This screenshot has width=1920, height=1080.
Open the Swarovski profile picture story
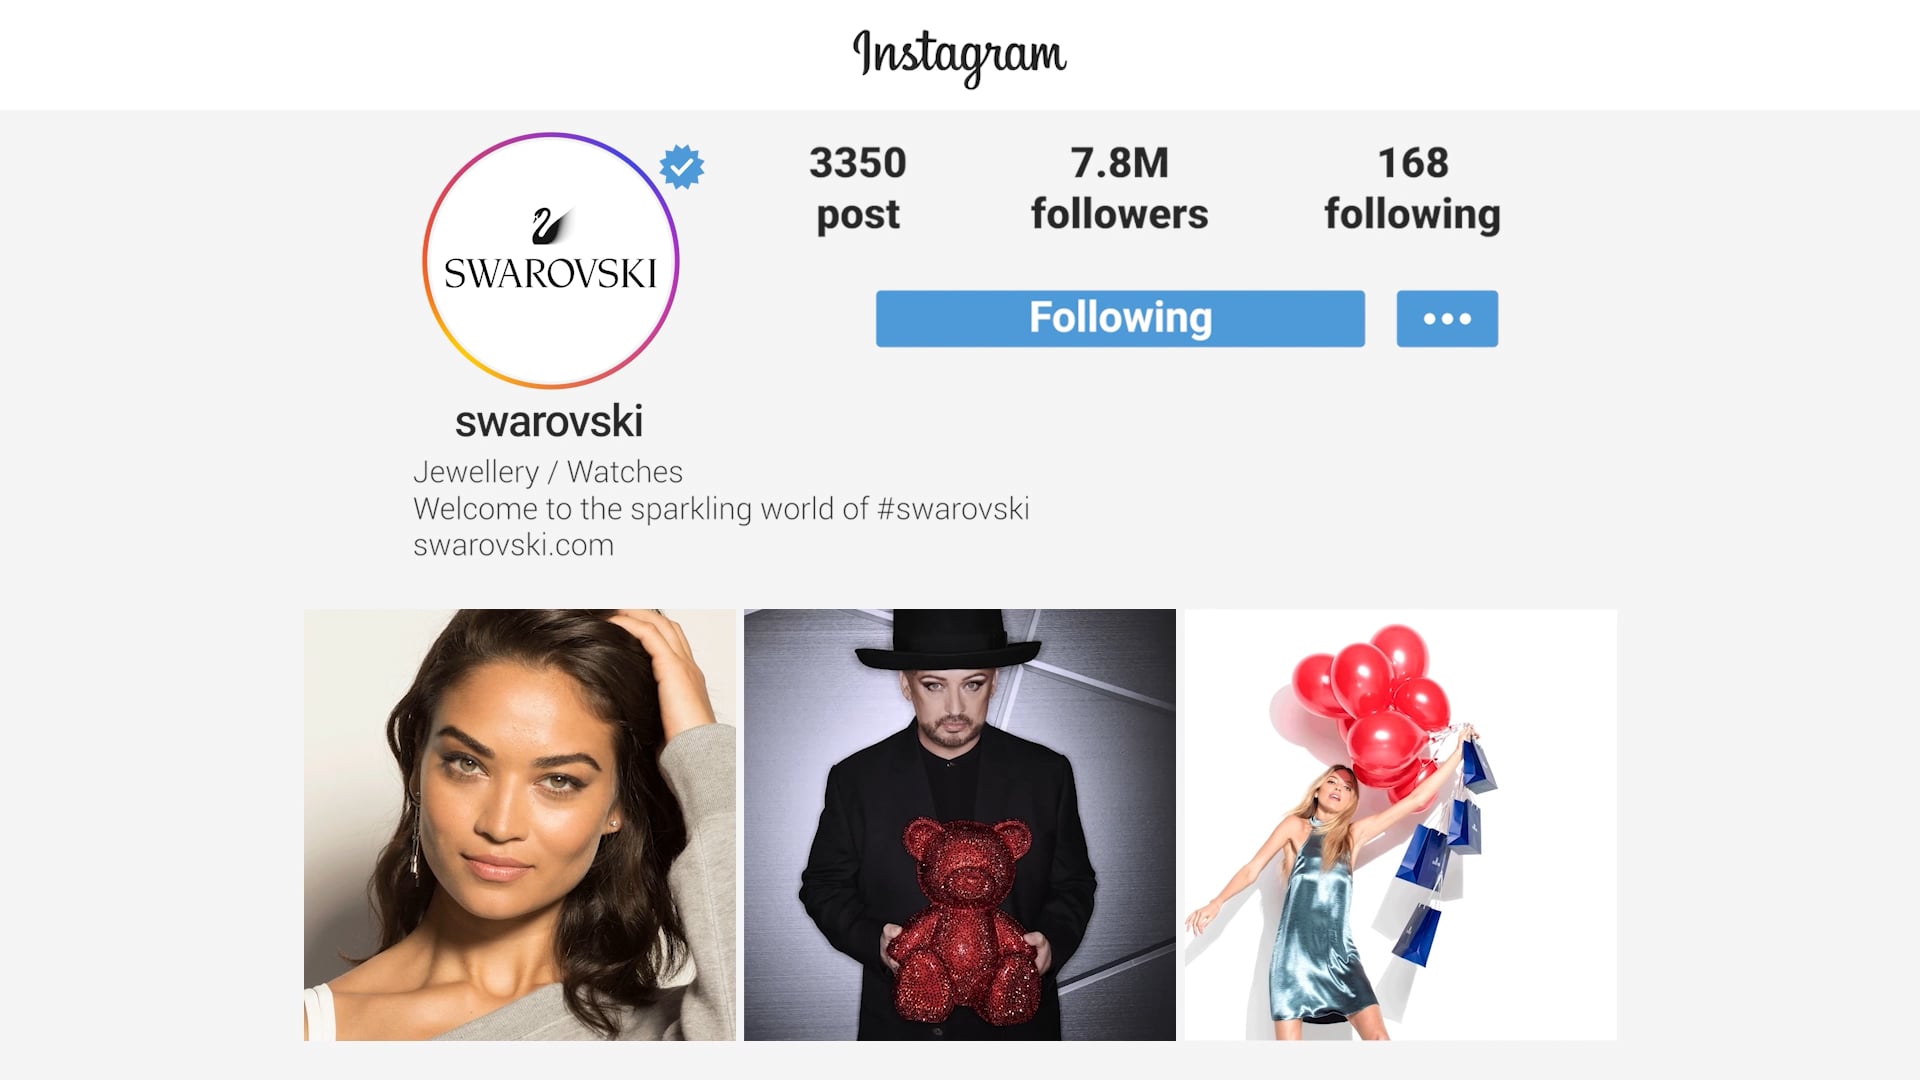(x=550, y=261)
